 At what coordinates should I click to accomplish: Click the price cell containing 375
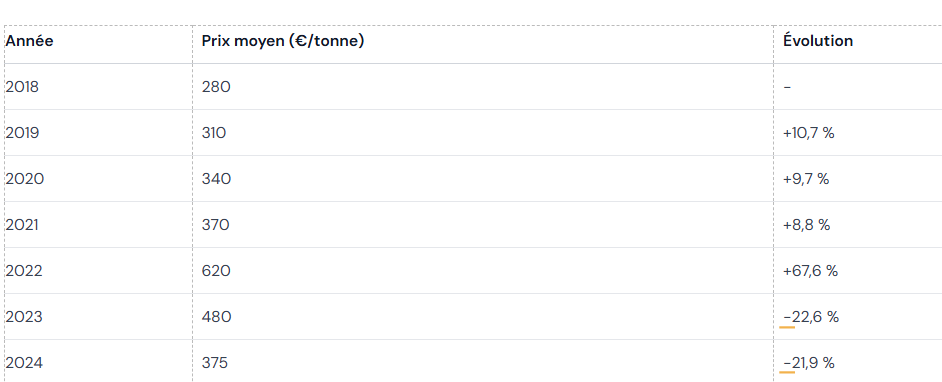point(214,363)
